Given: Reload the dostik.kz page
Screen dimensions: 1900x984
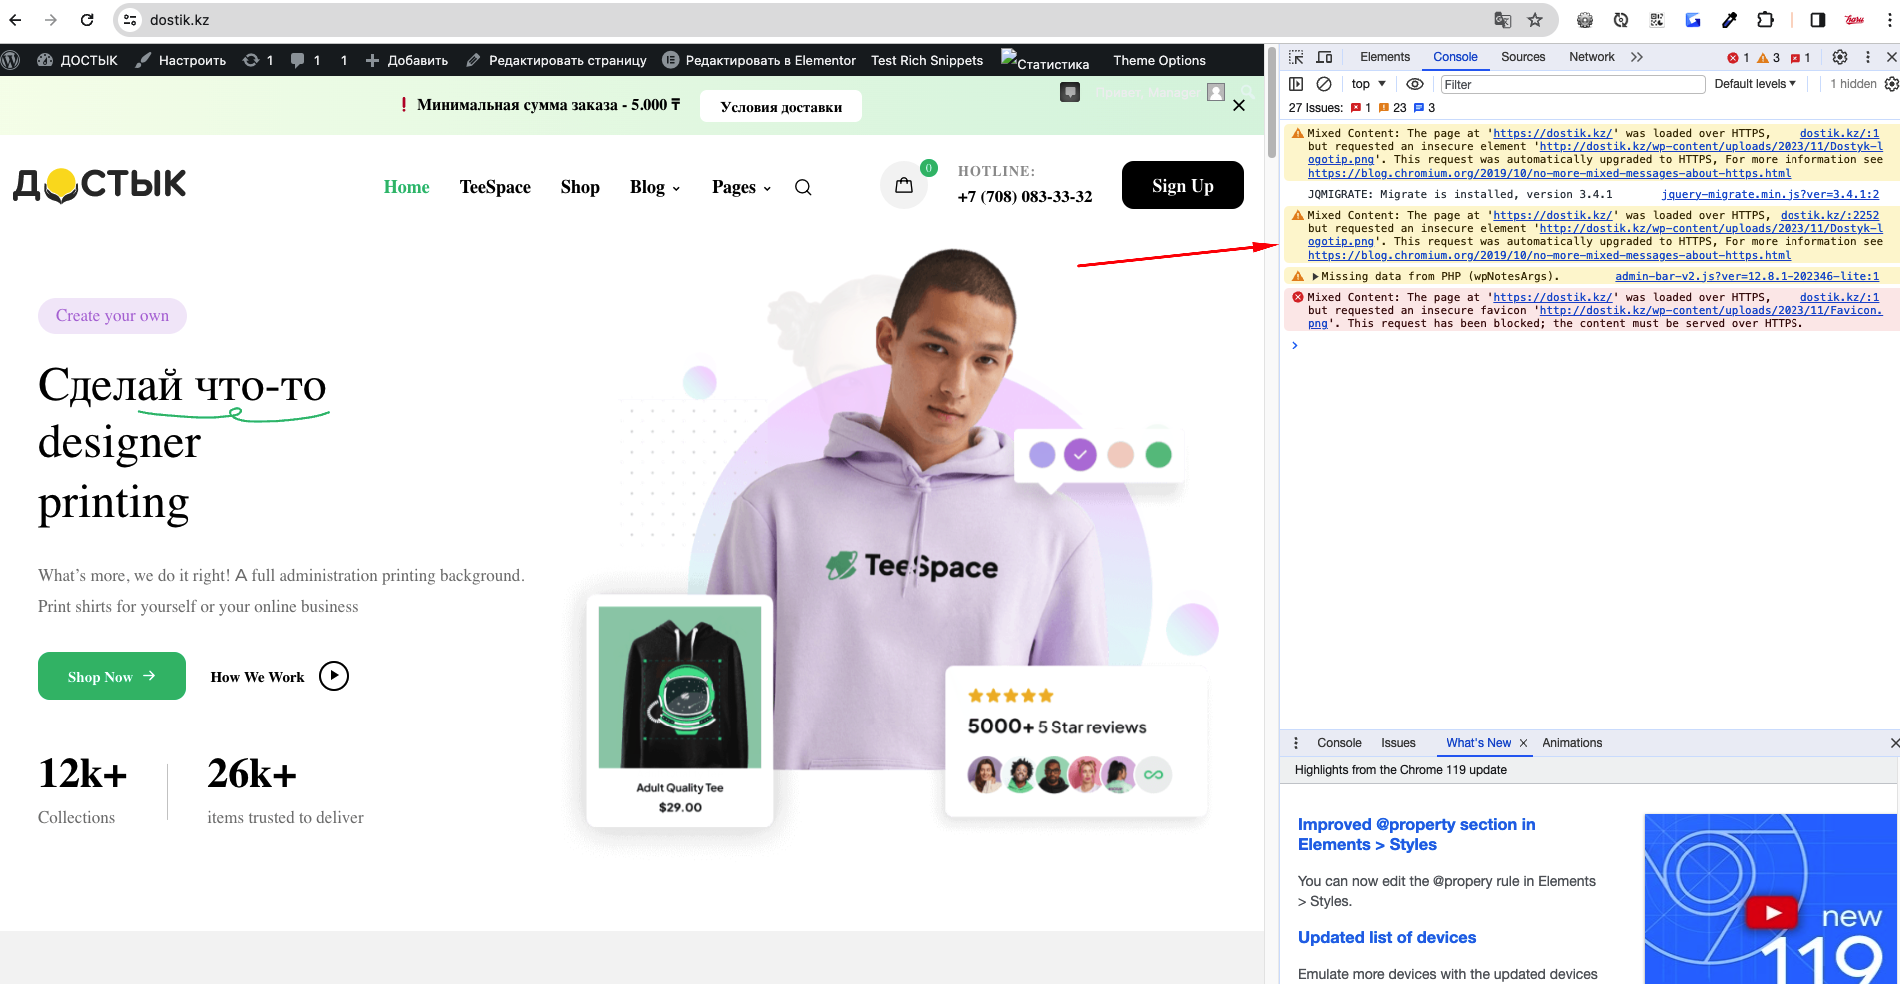Looking at the screenshot, I should click(87, 20).
